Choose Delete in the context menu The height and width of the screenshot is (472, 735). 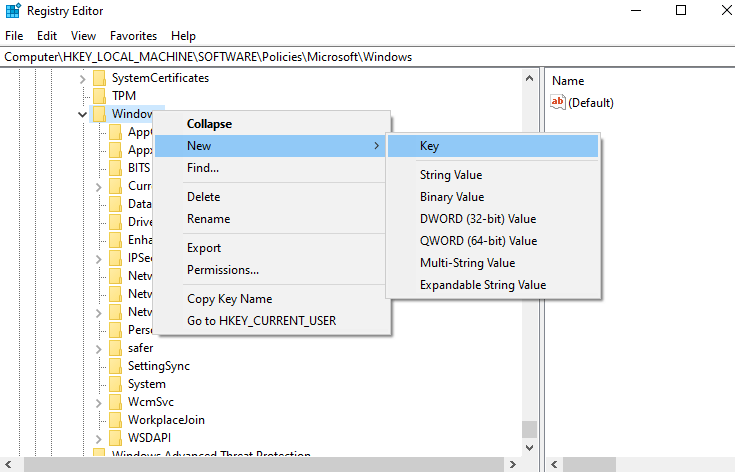tap(272, 197)
